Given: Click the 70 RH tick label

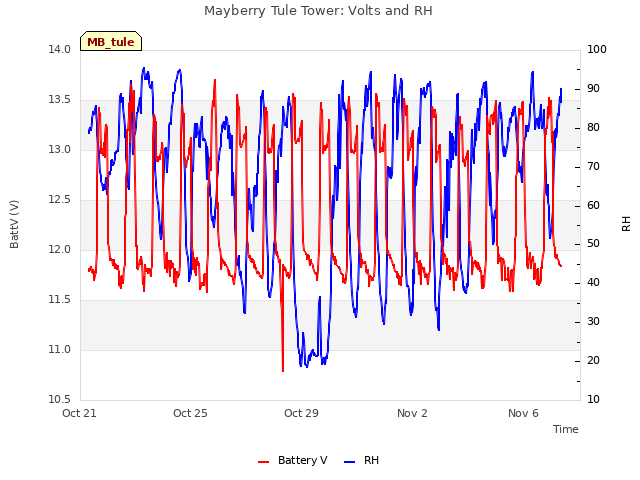Looking at the screenshot, I should click(x=593, y=167).
